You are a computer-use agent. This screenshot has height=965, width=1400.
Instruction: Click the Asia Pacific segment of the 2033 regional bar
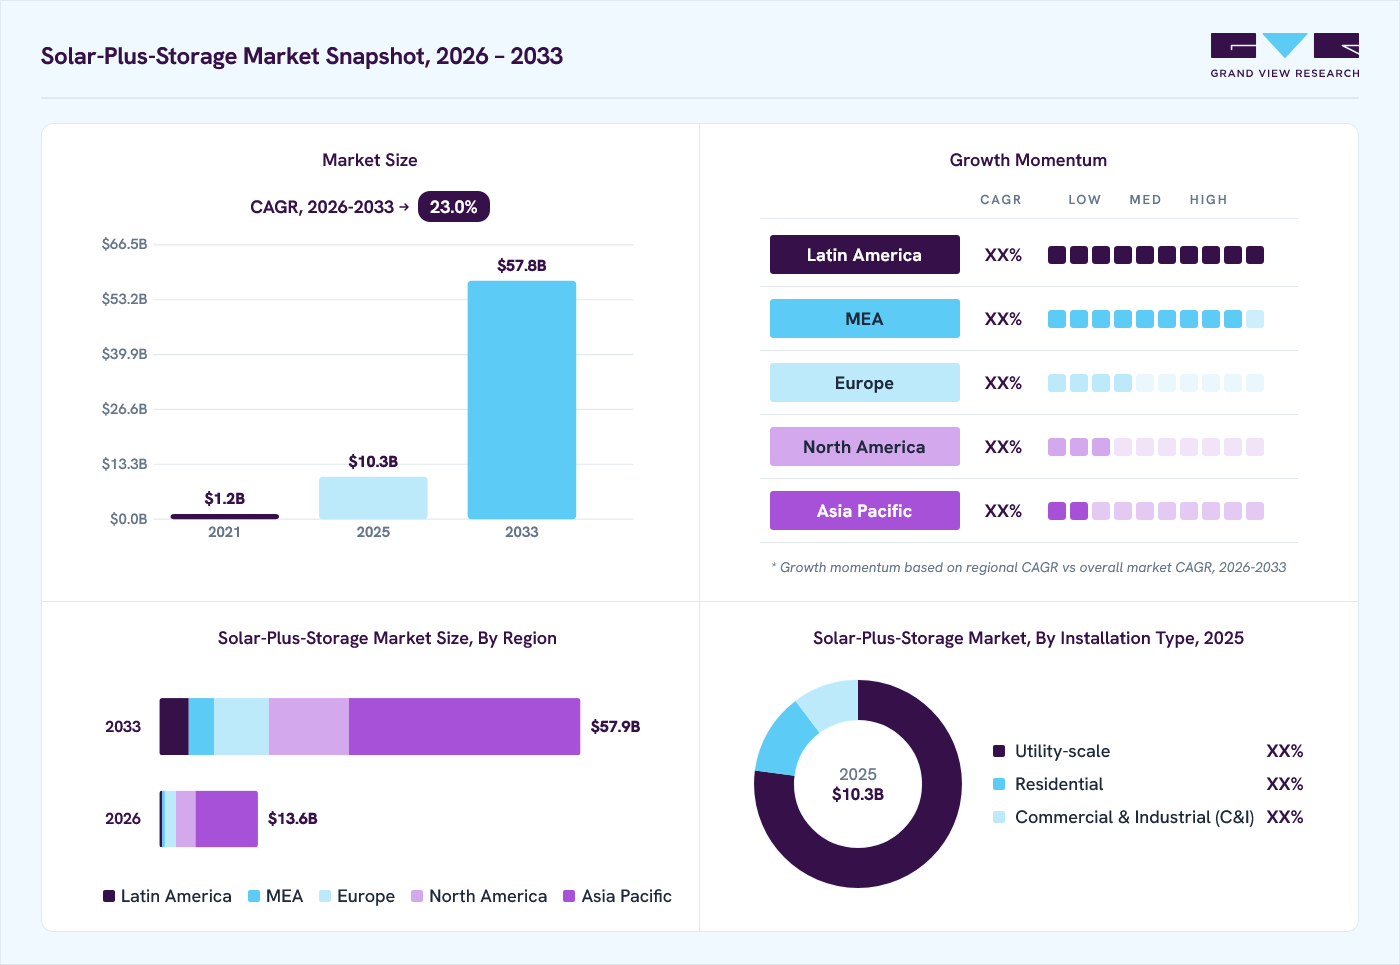(464, 727)
